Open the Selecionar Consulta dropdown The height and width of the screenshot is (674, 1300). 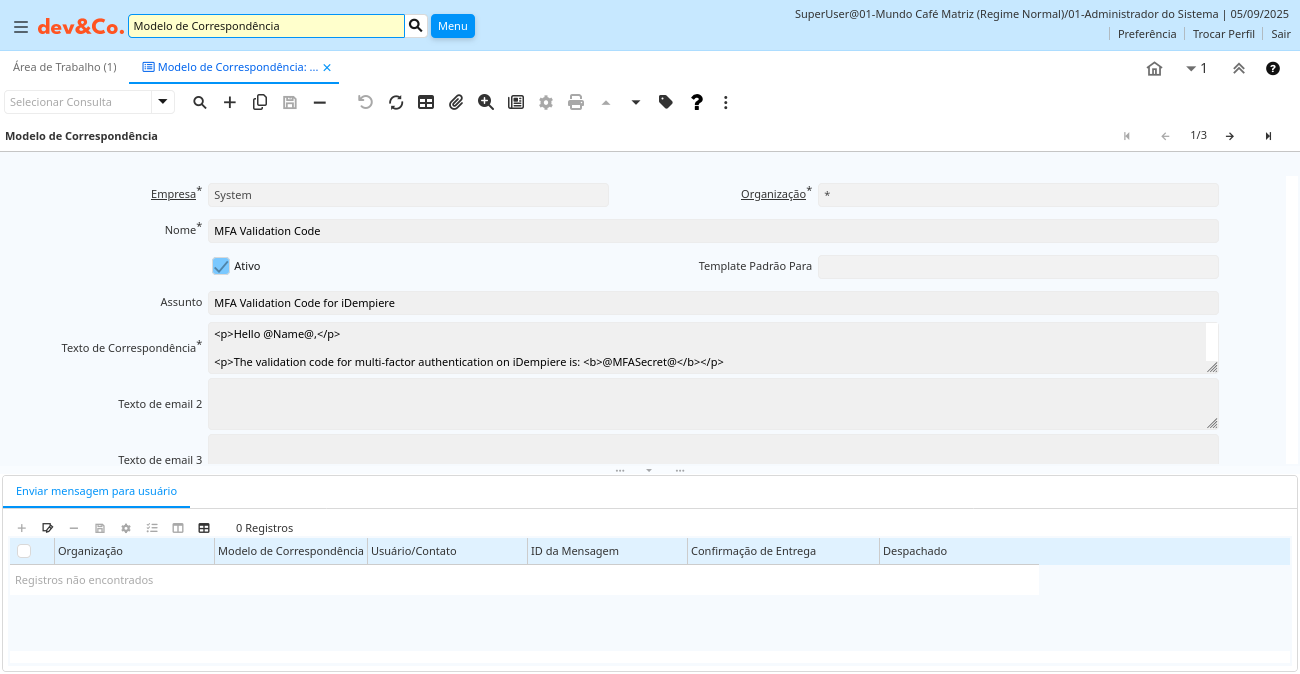(163, 102)
